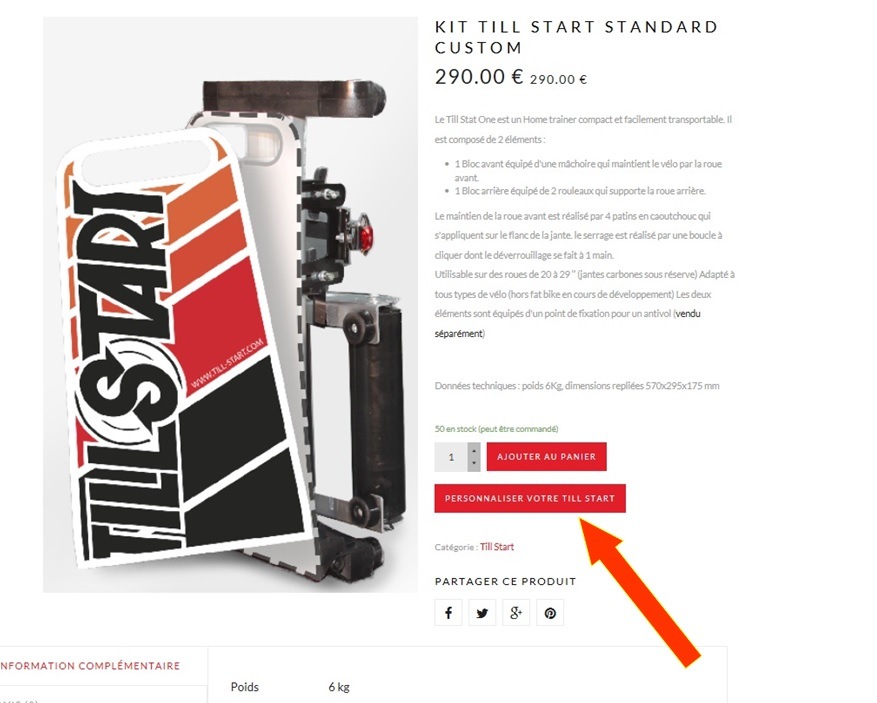Viewport: 877px width, 703px height.
Task: Pin the product with the Pinterest icon
Action: (550, 612)
